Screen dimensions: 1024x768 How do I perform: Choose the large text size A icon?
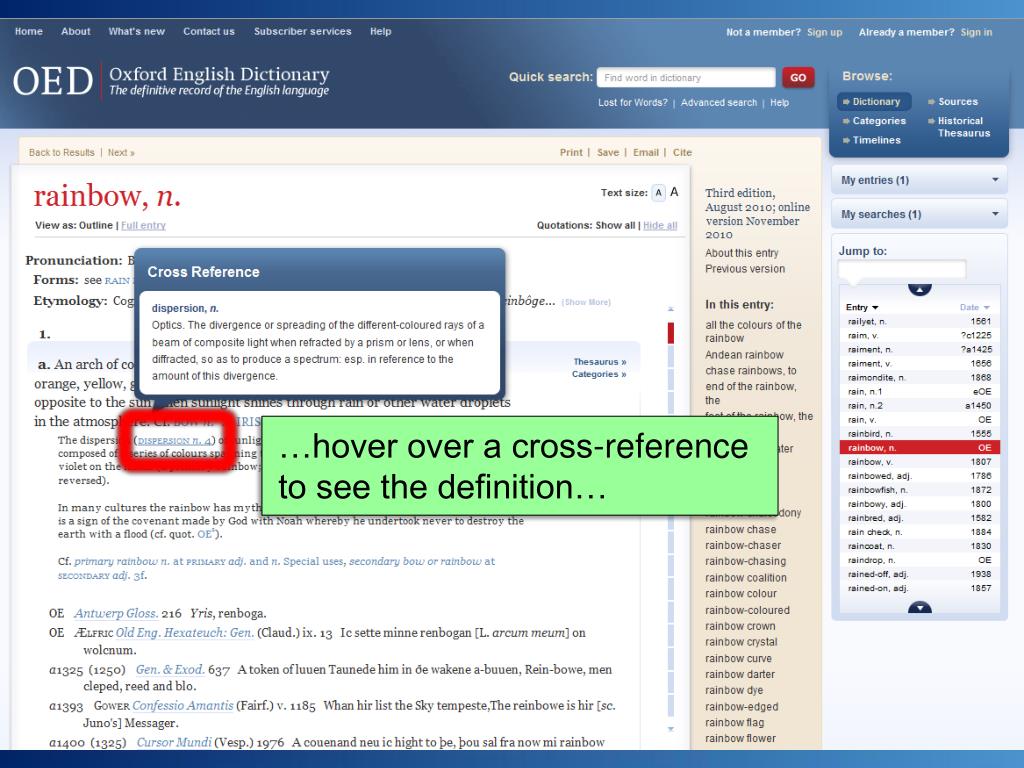(674, 192)
